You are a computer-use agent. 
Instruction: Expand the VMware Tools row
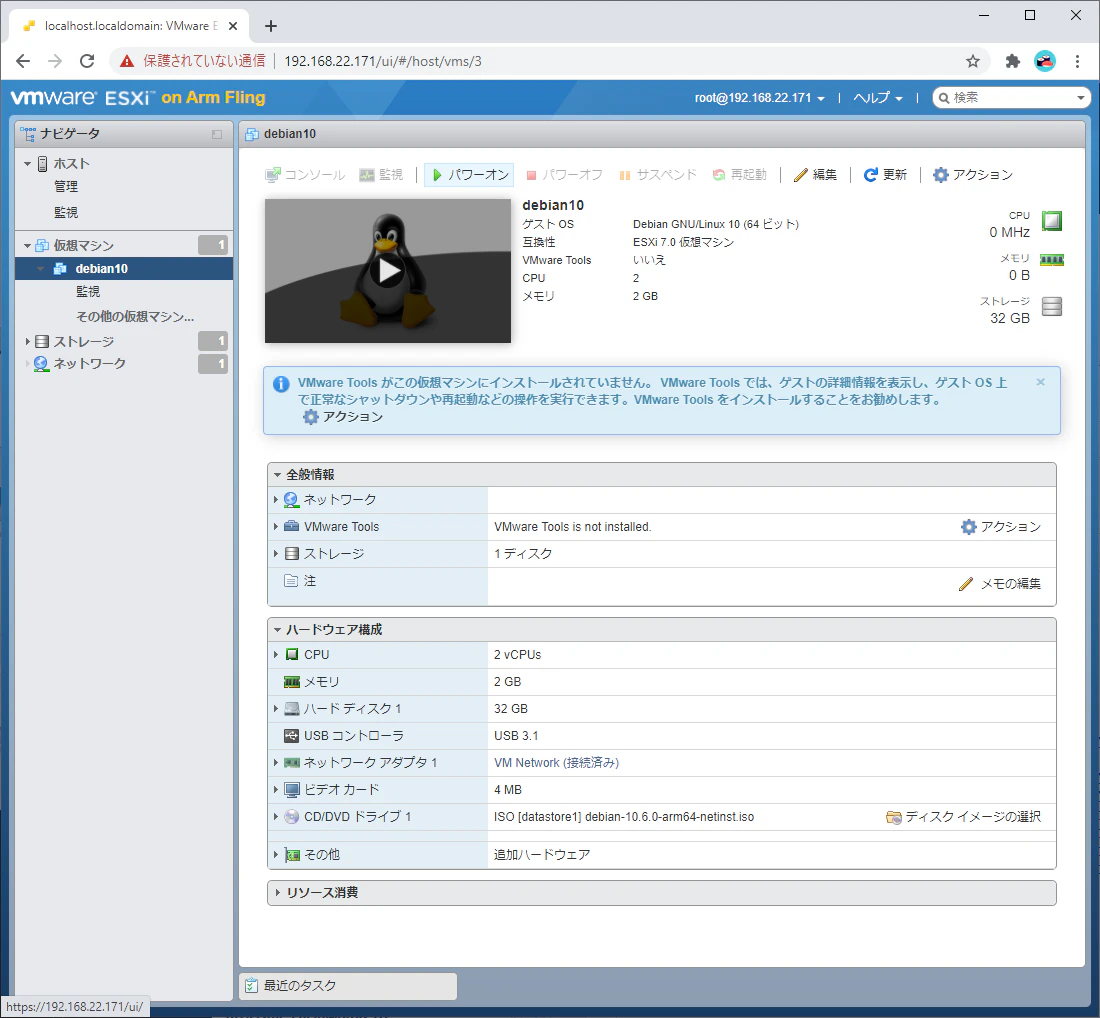click(x=276, y=526)
